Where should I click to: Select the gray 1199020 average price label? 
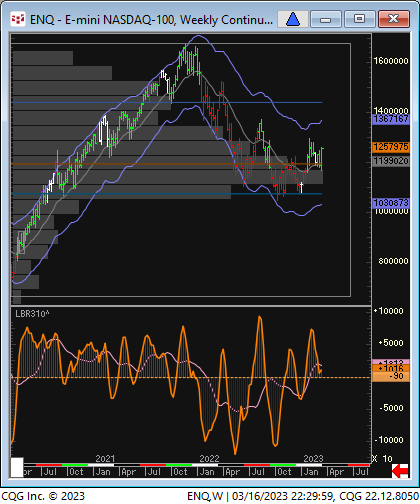point(391,161)
